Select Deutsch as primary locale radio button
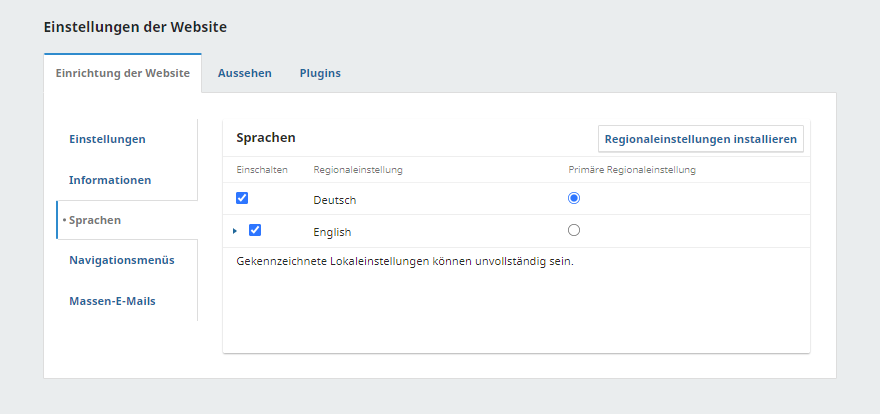 [573, 198]
